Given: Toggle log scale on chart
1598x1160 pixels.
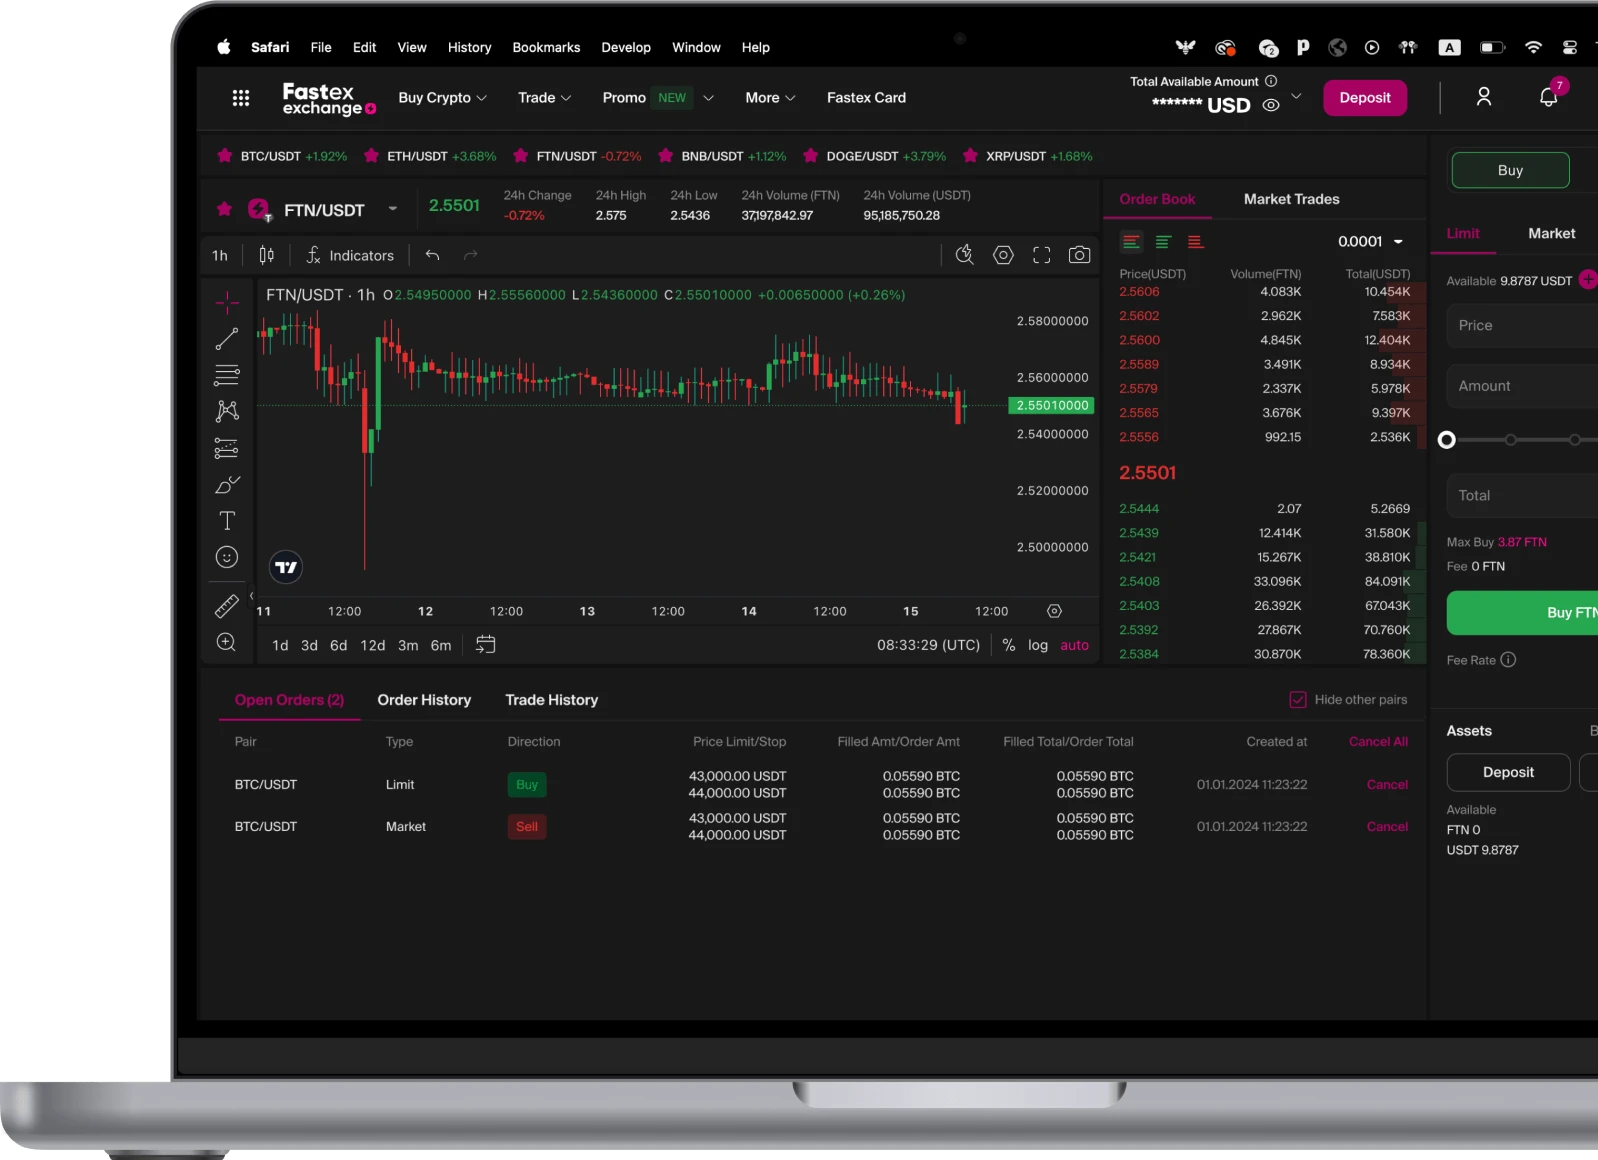Looking at the screenshot, I should 1038,645.
